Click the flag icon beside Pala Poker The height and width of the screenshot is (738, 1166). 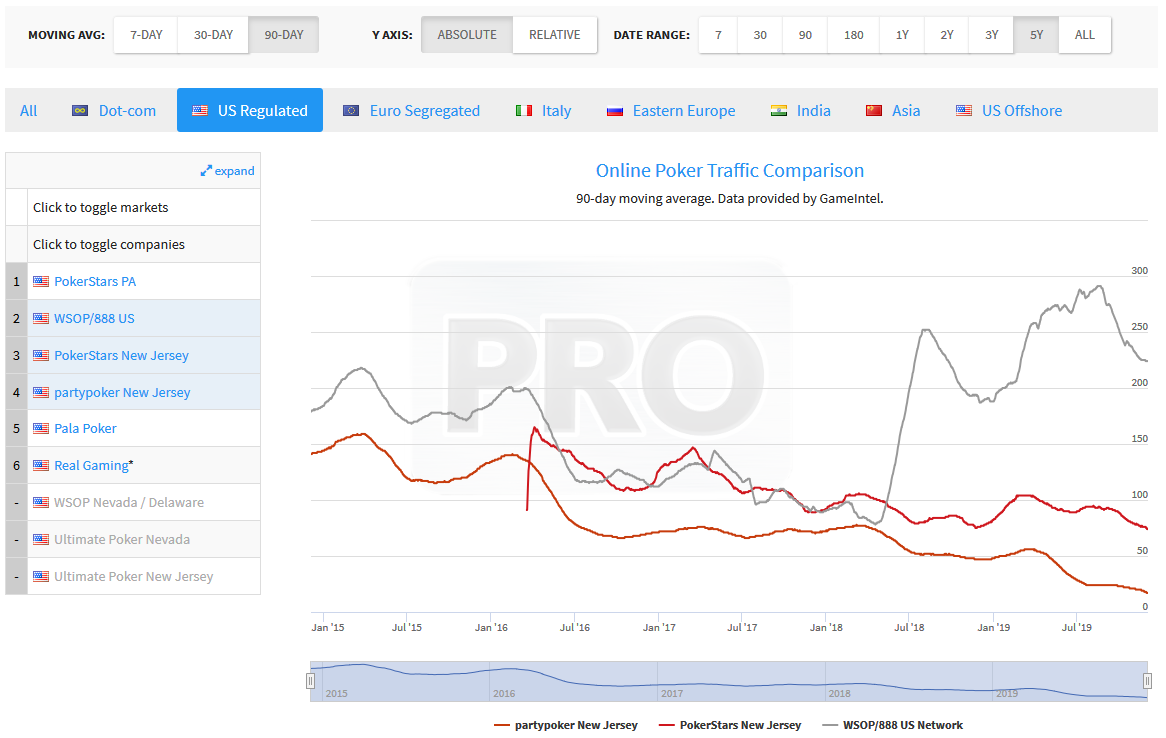click(x=41, y=429)
